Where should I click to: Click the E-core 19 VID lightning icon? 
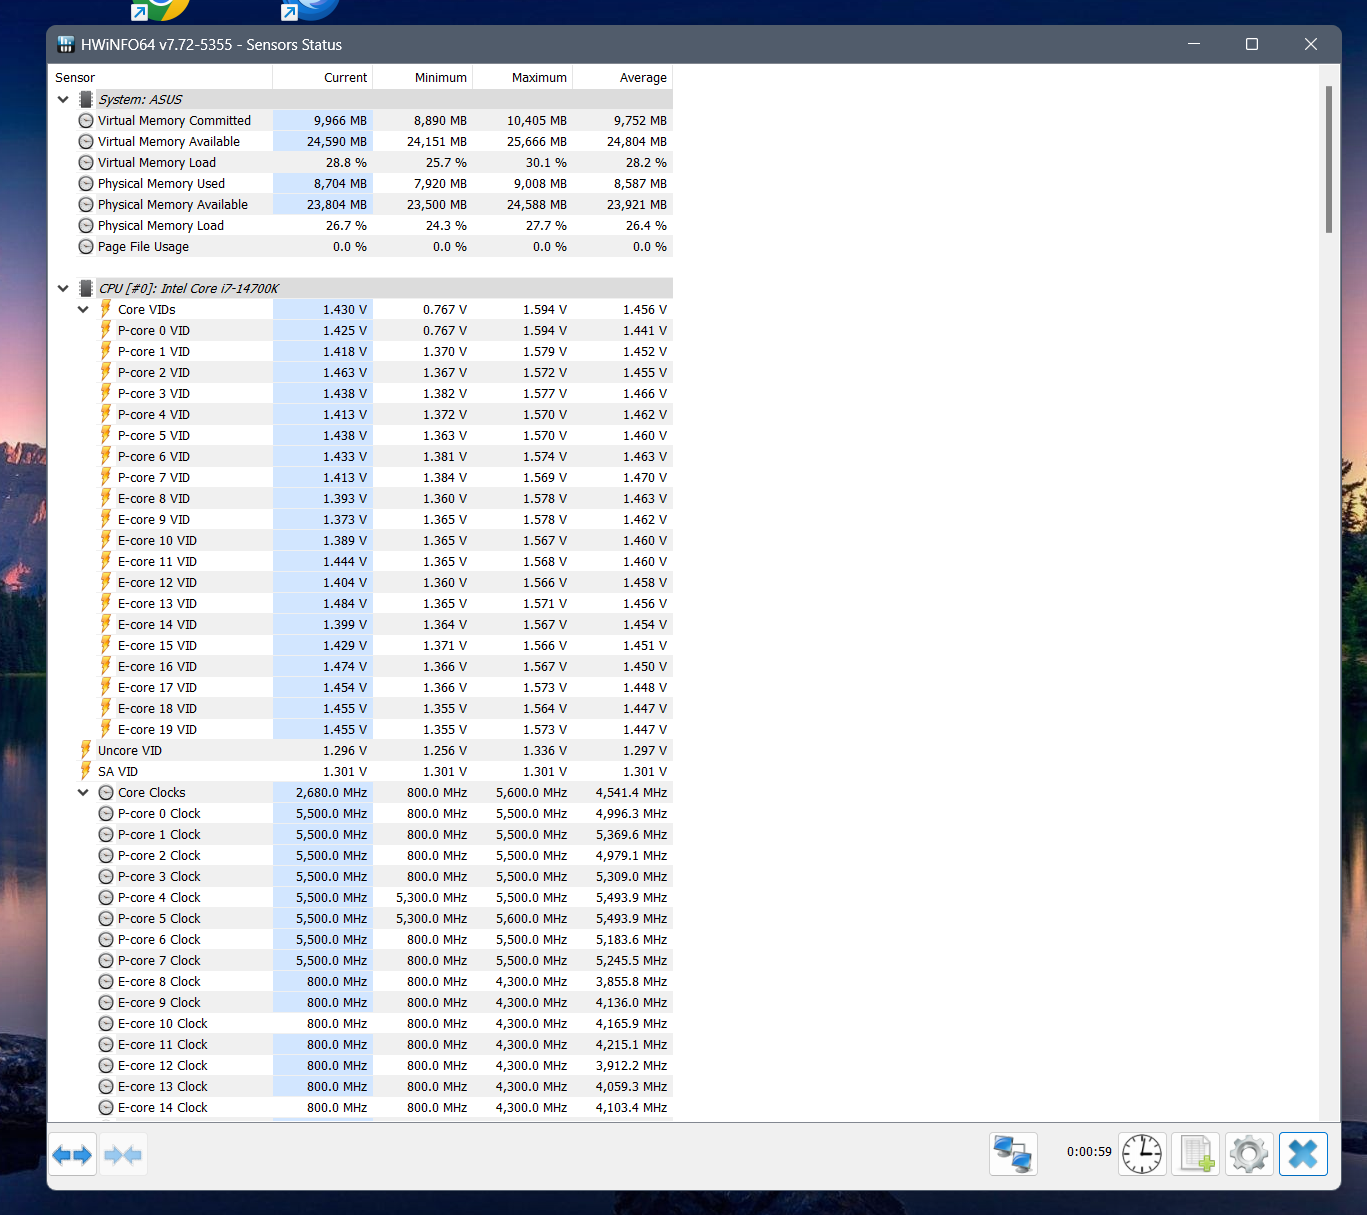[105, 729]
